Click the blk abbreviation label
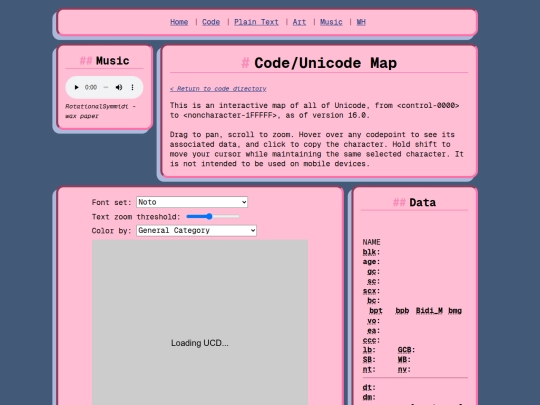The height and width of the screenshot is (405, 540). 371,252
